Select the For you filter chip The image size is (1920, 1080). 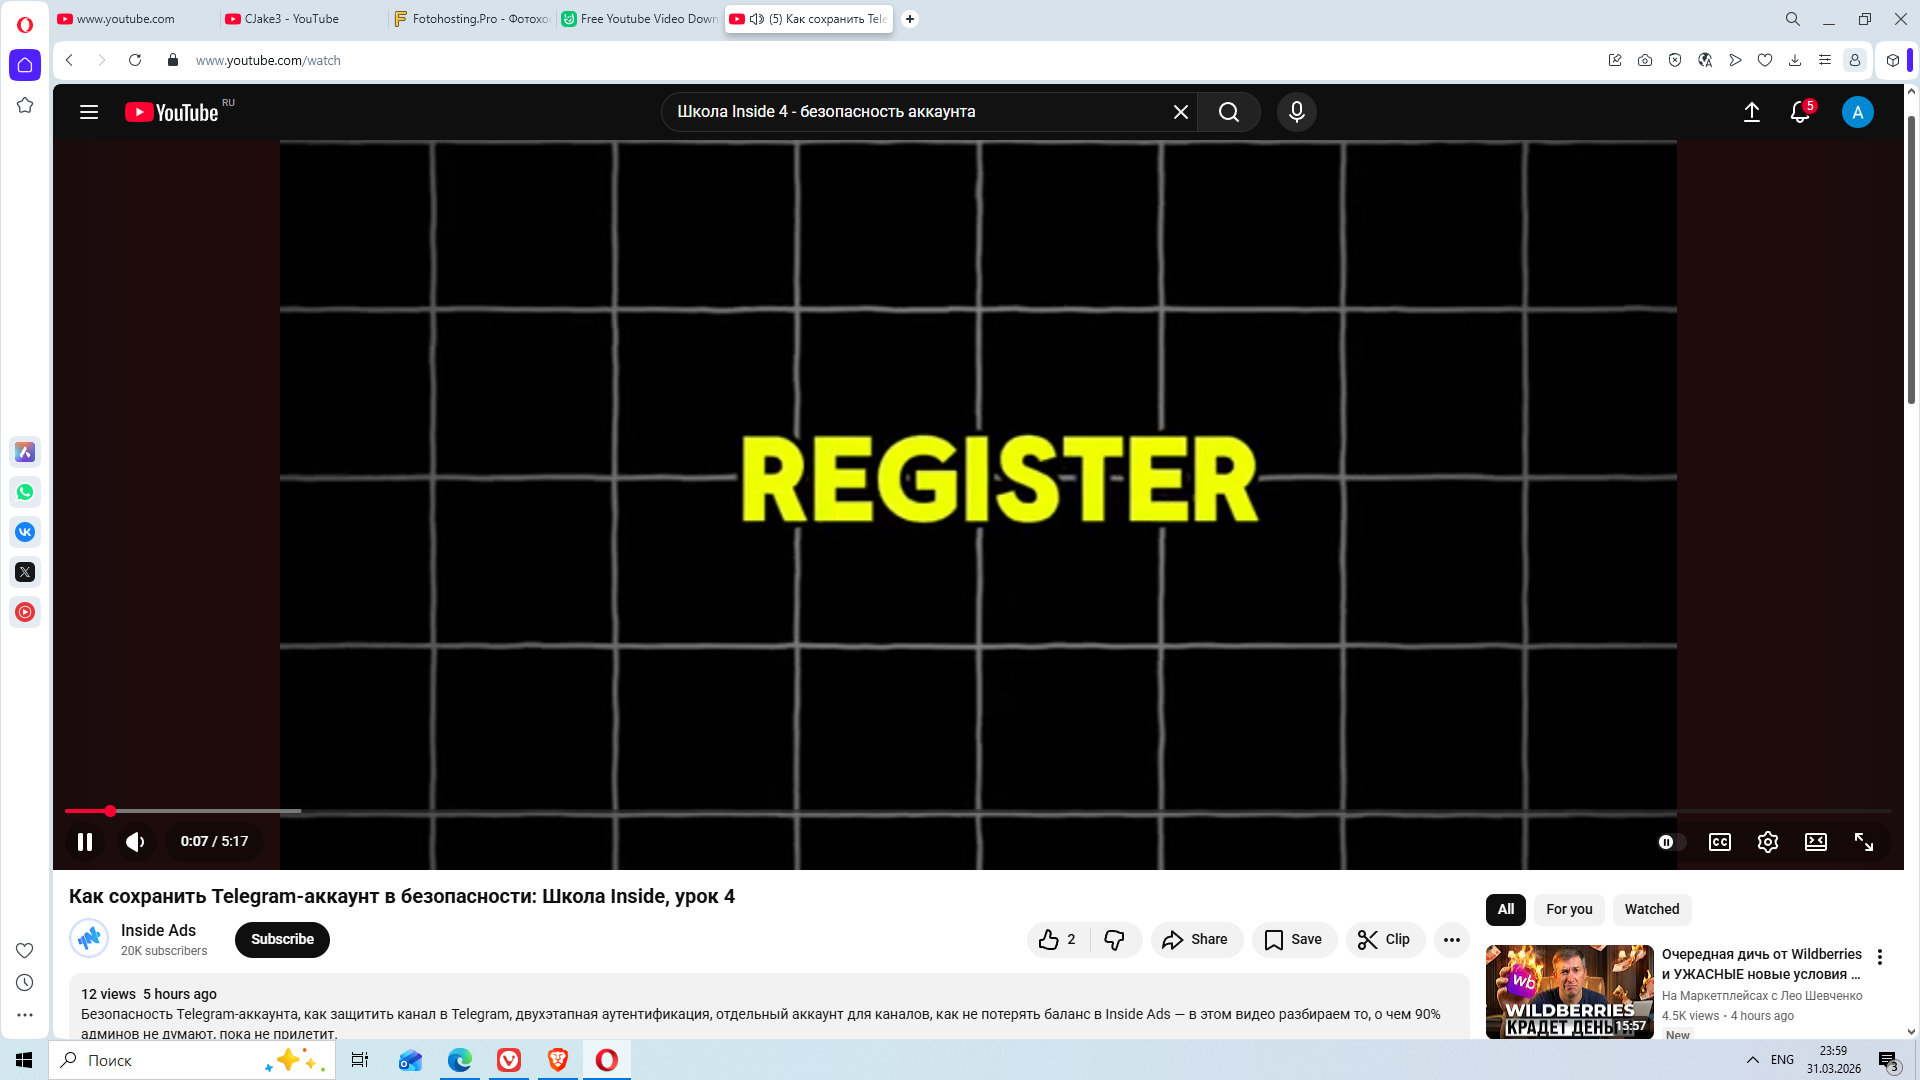pyautogui.click(x=1568, y=909)
